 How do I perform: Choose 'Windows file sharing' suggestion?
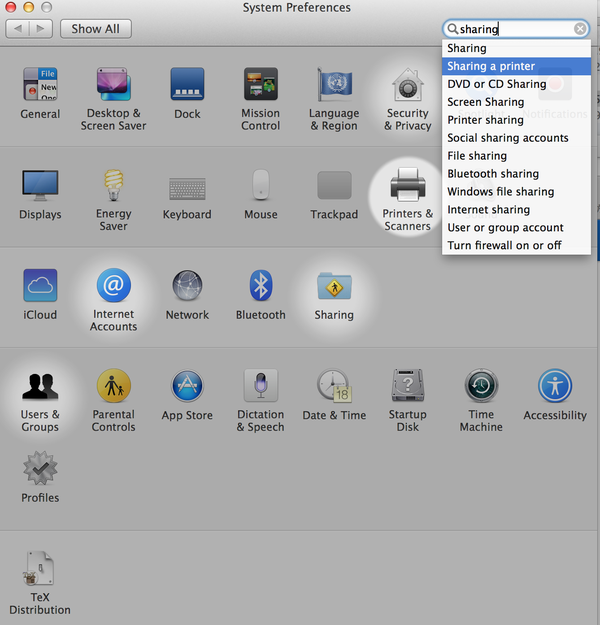click(516, 192)
